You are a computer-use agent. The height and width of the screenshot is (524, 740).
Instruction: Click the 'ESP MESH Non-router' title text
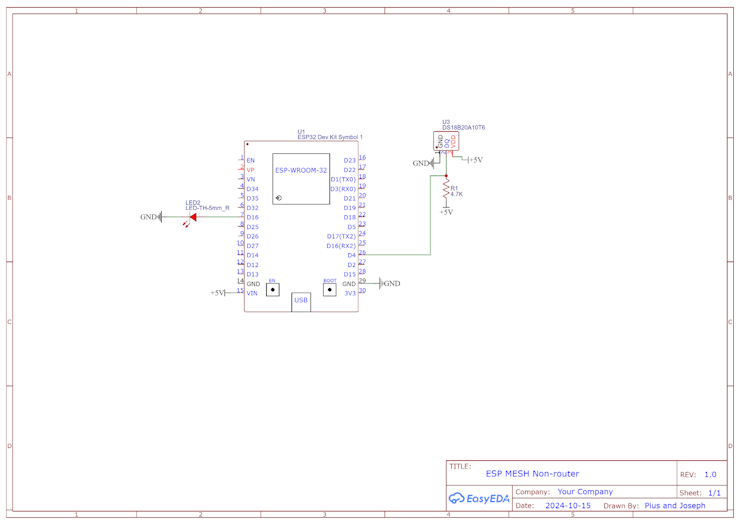[532, 473]
